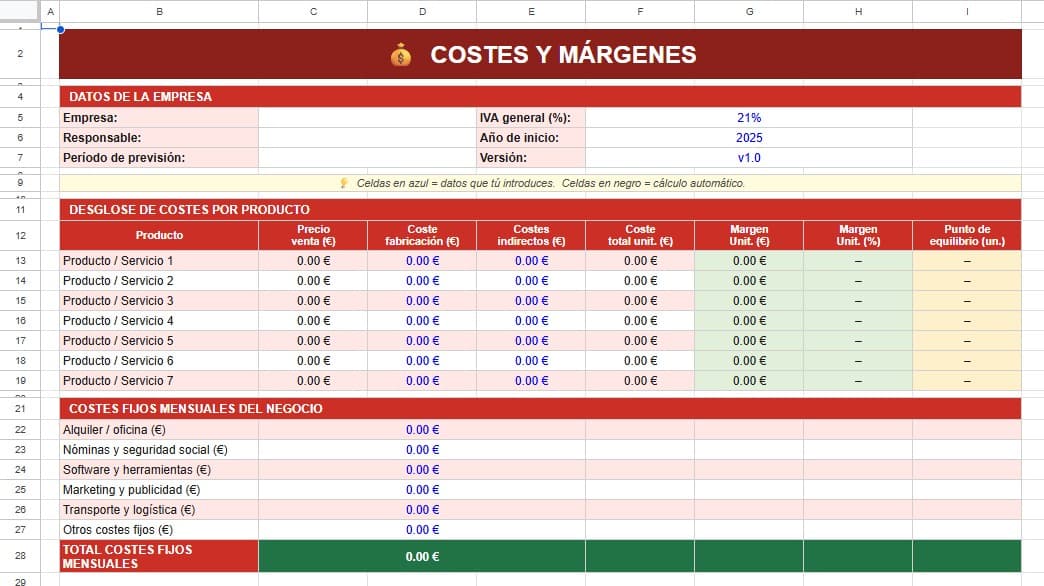
Task: Select the Producto / Servicio 6 cell
Action: (x=159, y=360)
